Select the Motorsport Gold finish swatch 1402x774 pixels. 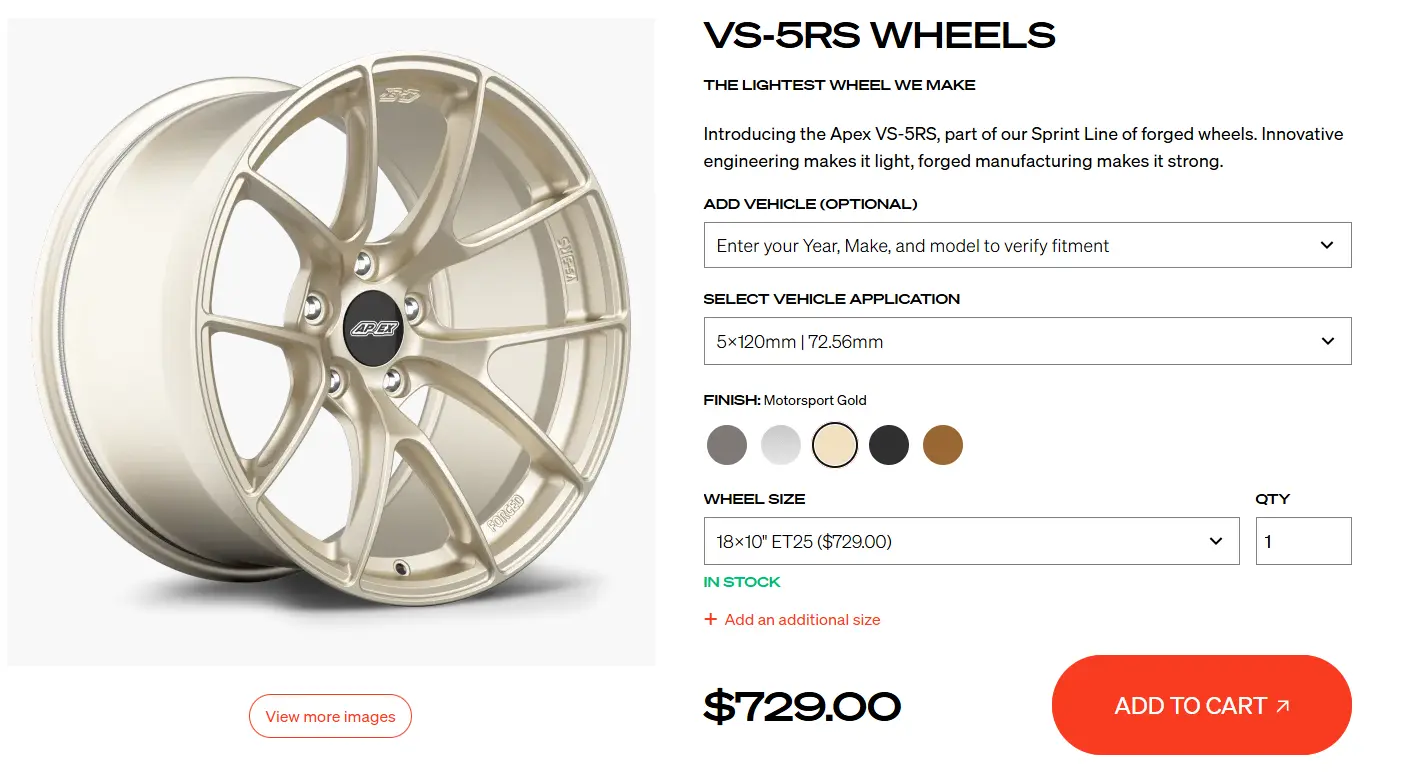[x=835, y=445]
